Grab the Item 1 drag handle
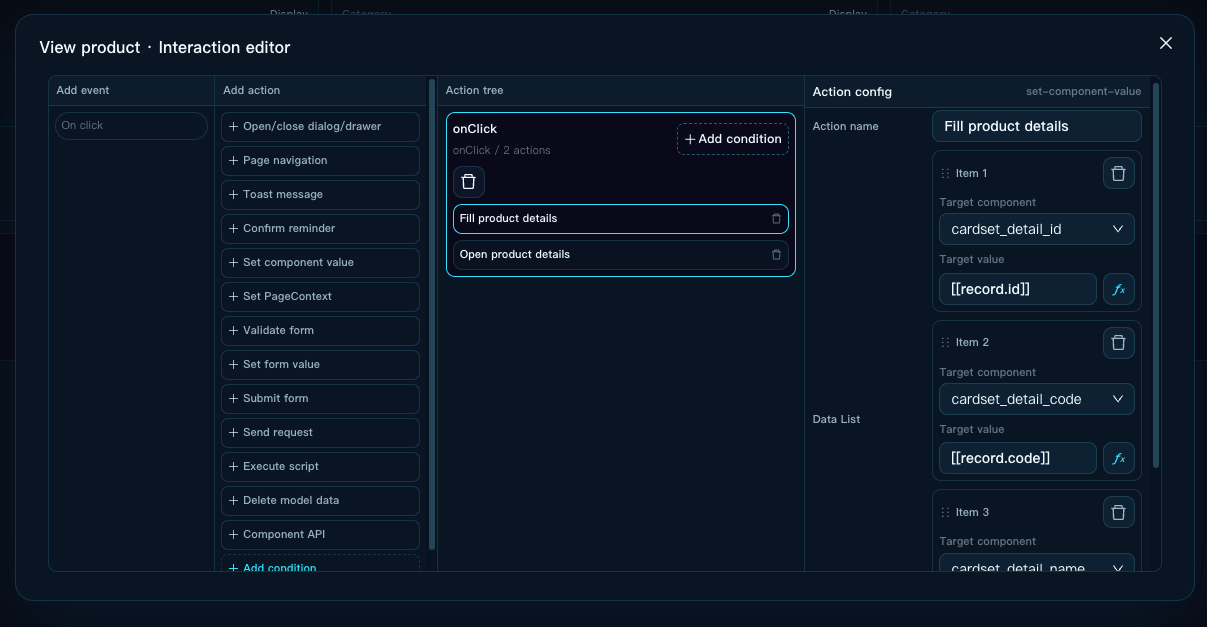Viewport: 1207px width, 627px height. coord(945,173)
